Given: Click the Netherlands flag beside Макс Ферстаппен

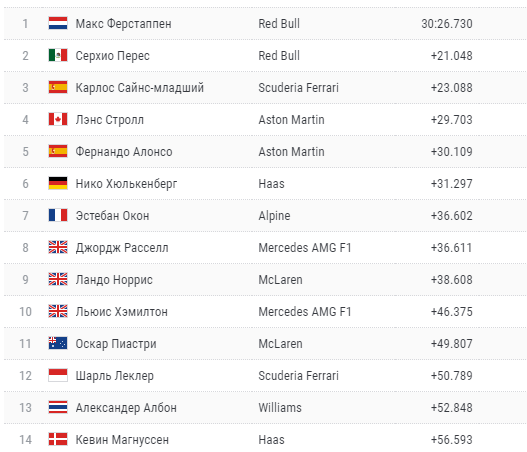Looking at the screenshot, I should pyautogui.click(x=58, y=23).
